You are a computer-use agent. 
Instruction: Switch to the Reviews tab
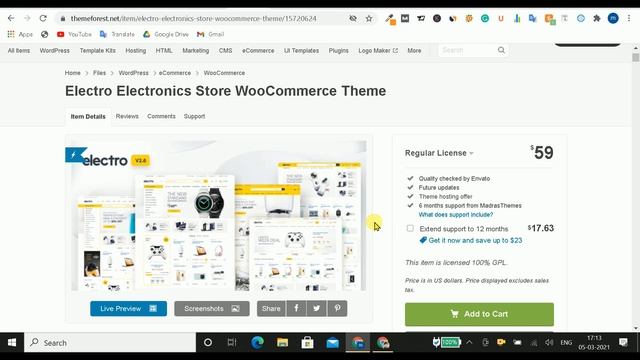[x=127, y=116]
